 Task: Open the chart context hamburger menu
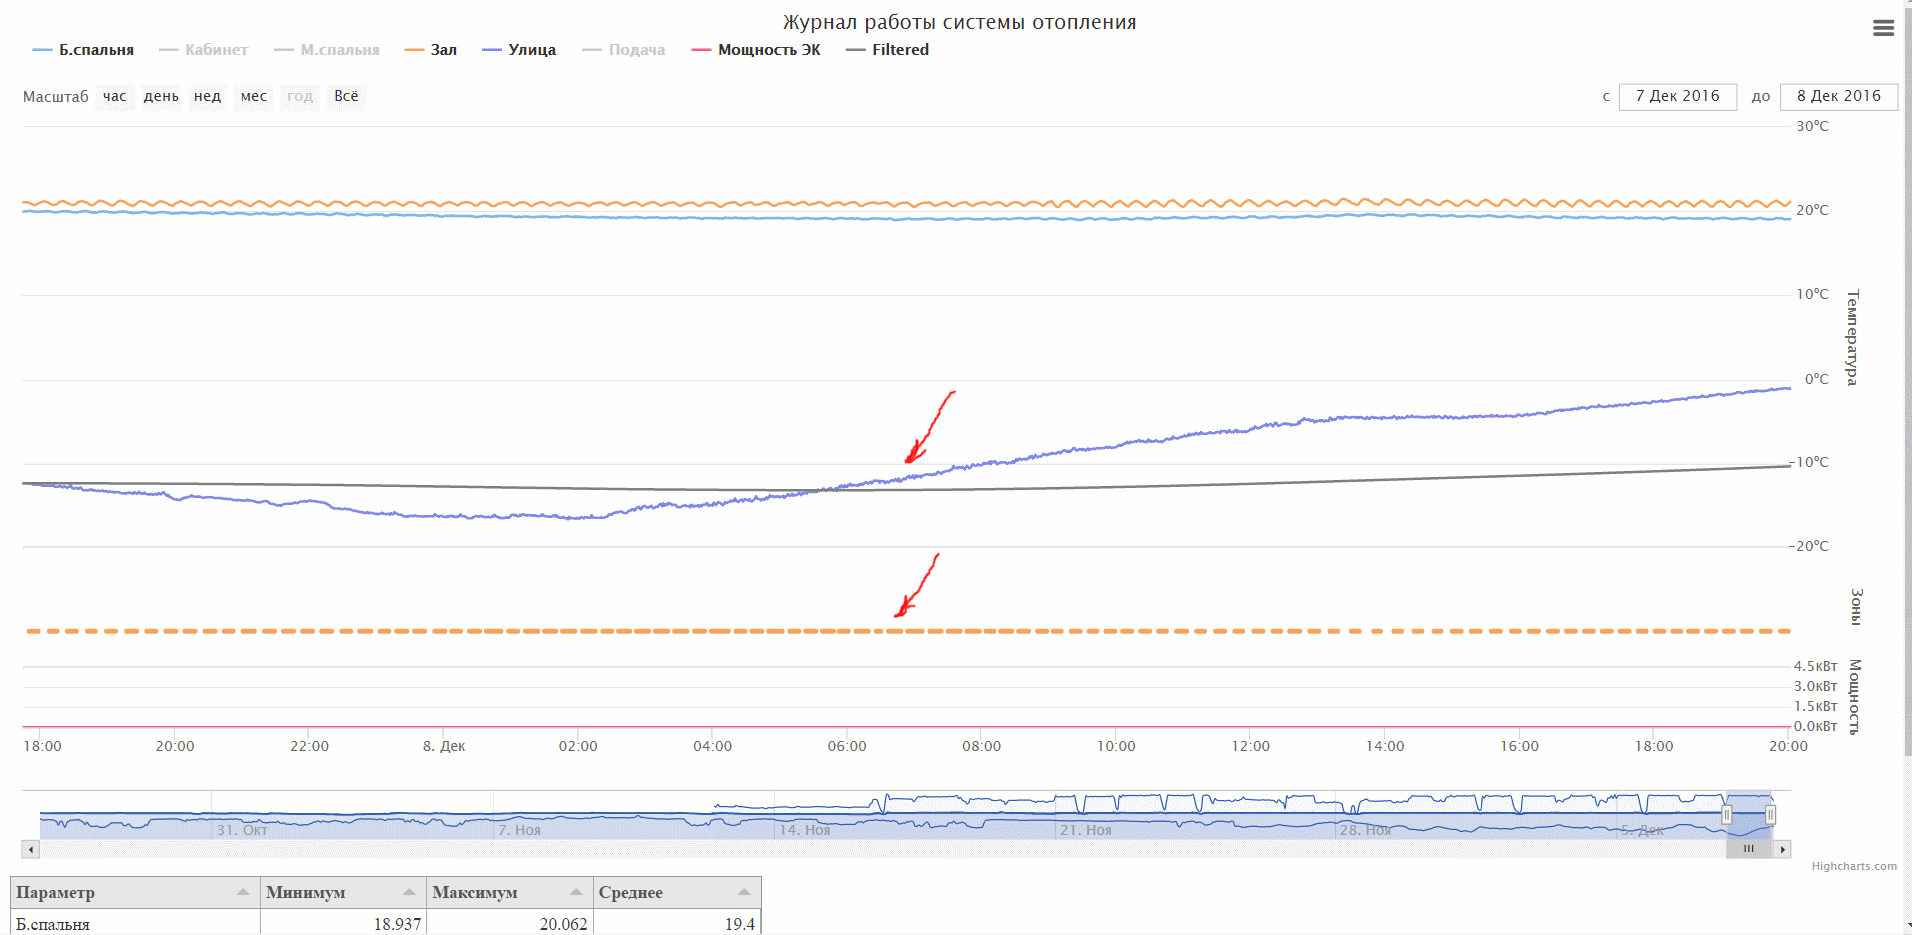pos(1883,28)
